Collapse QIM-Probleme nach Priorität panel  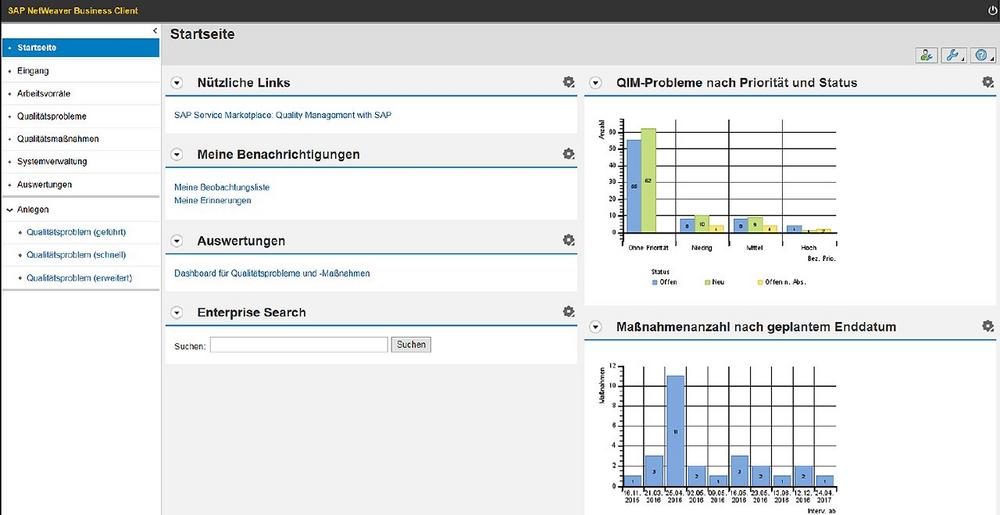click(596, 83)
